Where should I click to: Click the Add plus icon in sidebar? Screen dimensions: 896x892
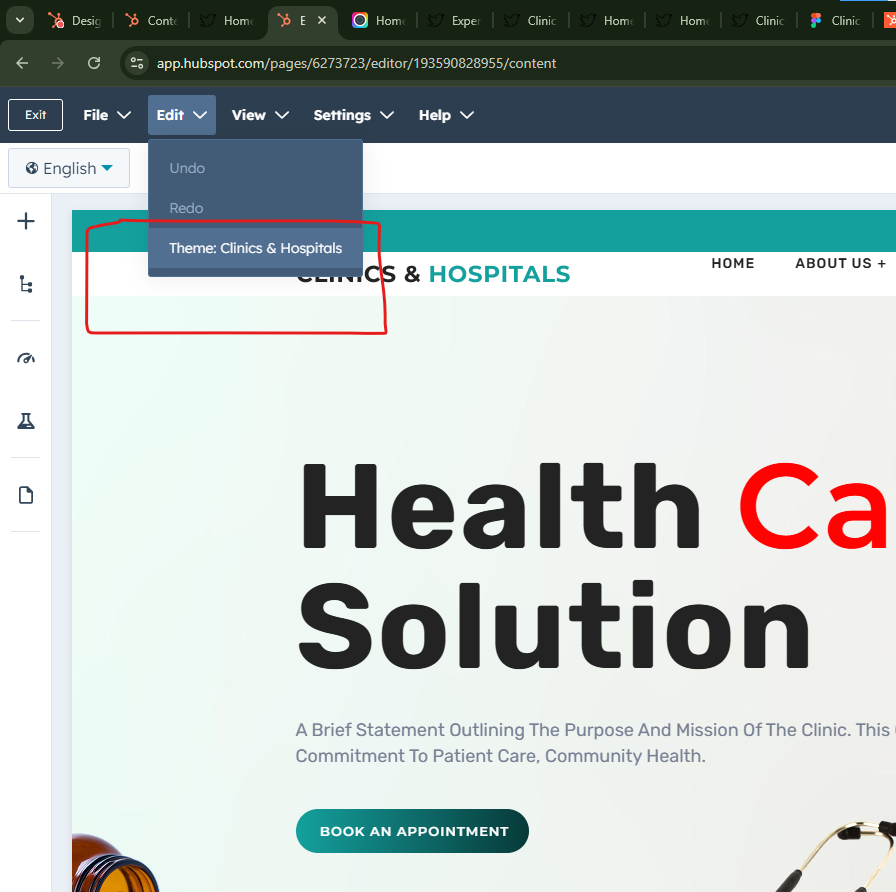(x=26, y=221)
